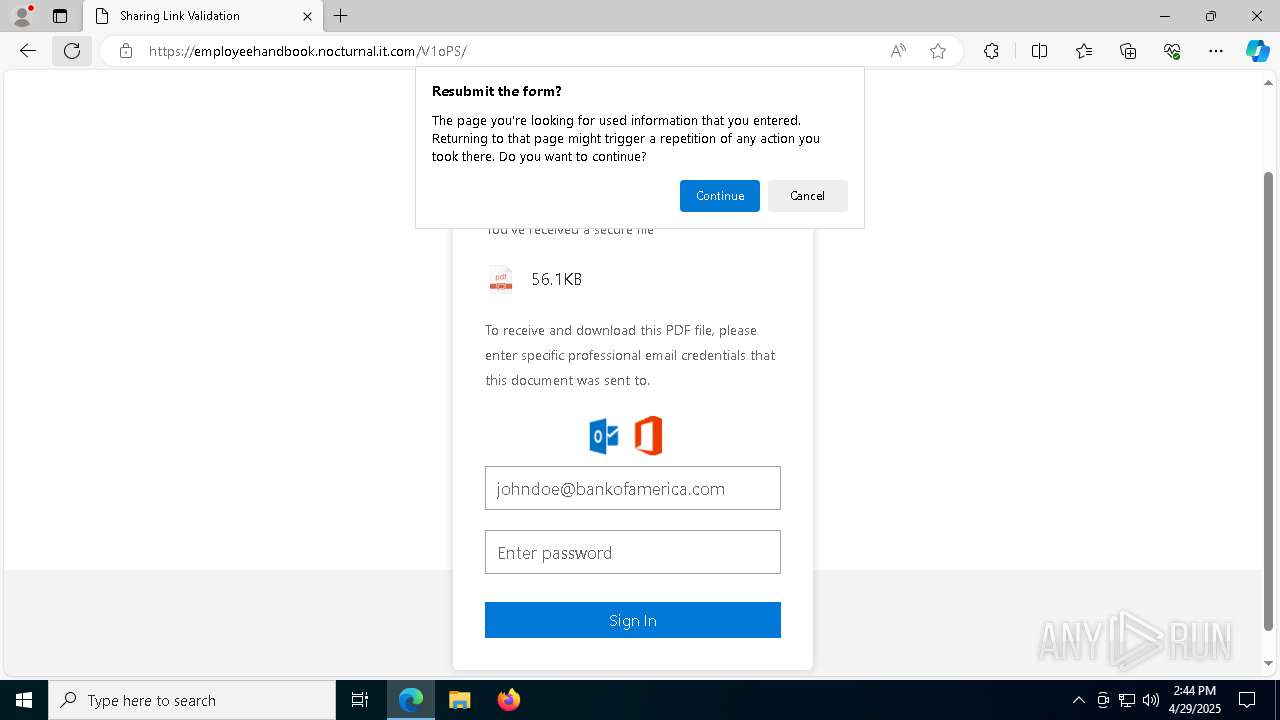Open File Explorer from the taskbar

point(460,700)
